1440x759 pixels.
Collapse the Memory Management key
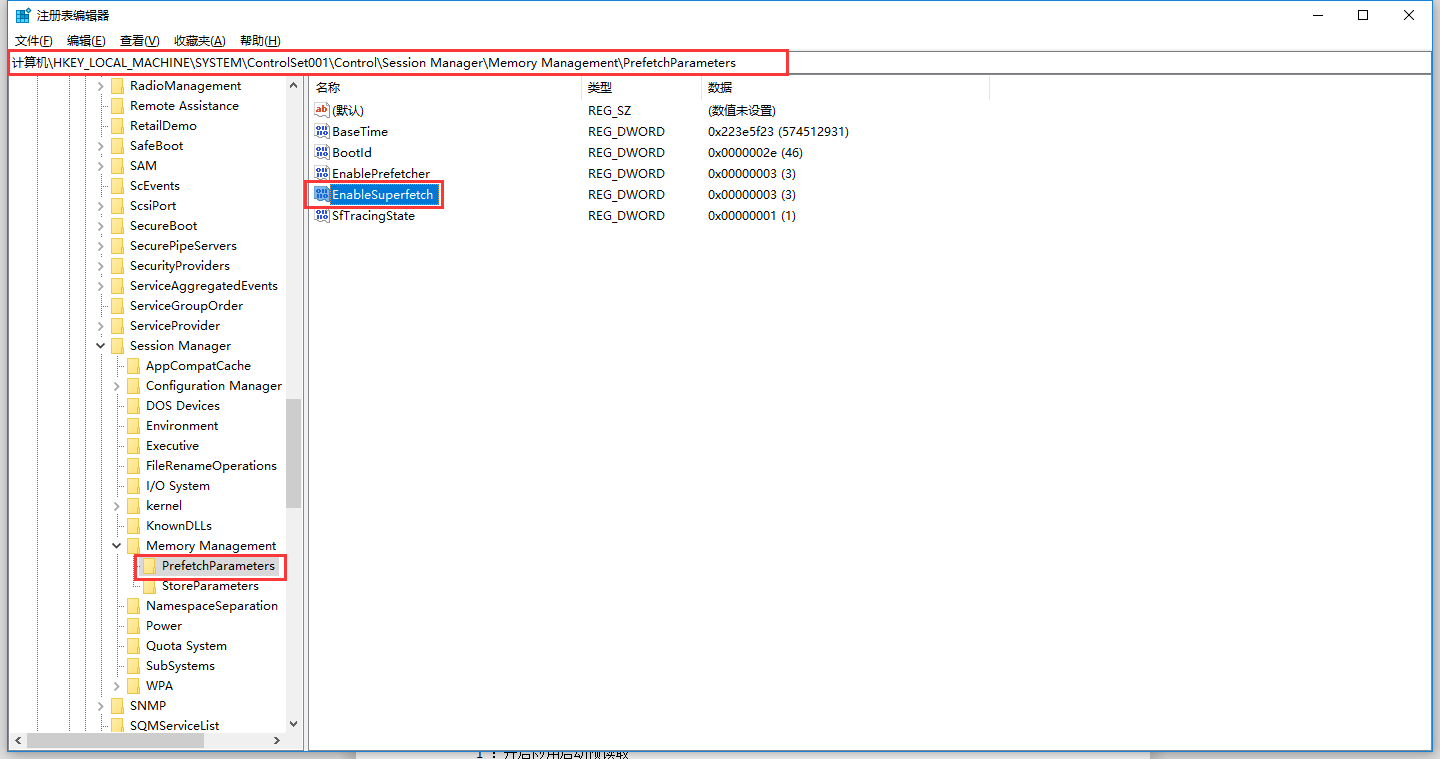(x=117, y=546)
